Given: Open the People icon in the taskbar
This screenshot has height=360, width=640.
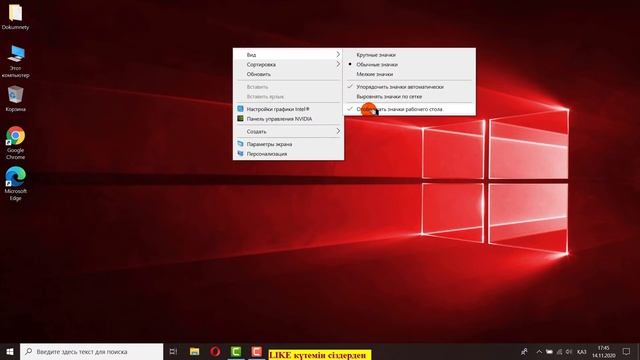Looking at the screenshot, I should [x=524, y=351].
